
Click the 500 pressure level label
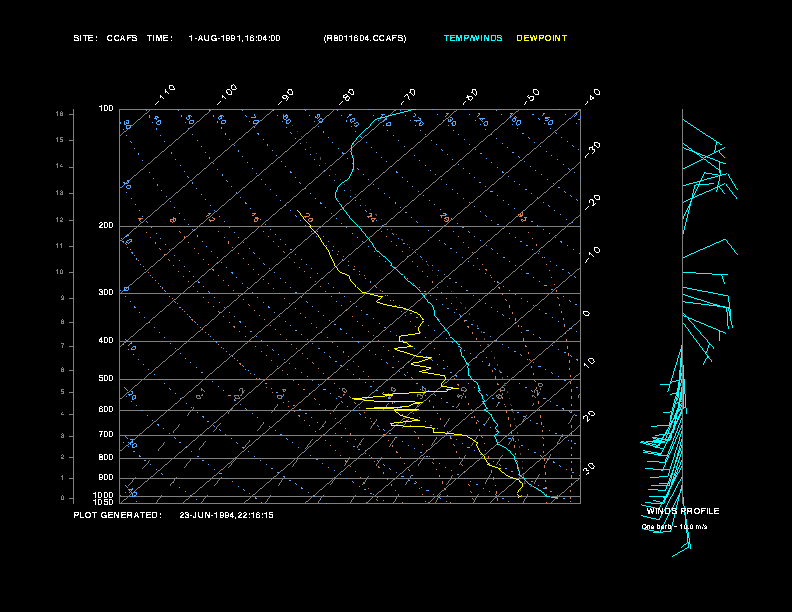pyautogui.click(x=106, y=379)
